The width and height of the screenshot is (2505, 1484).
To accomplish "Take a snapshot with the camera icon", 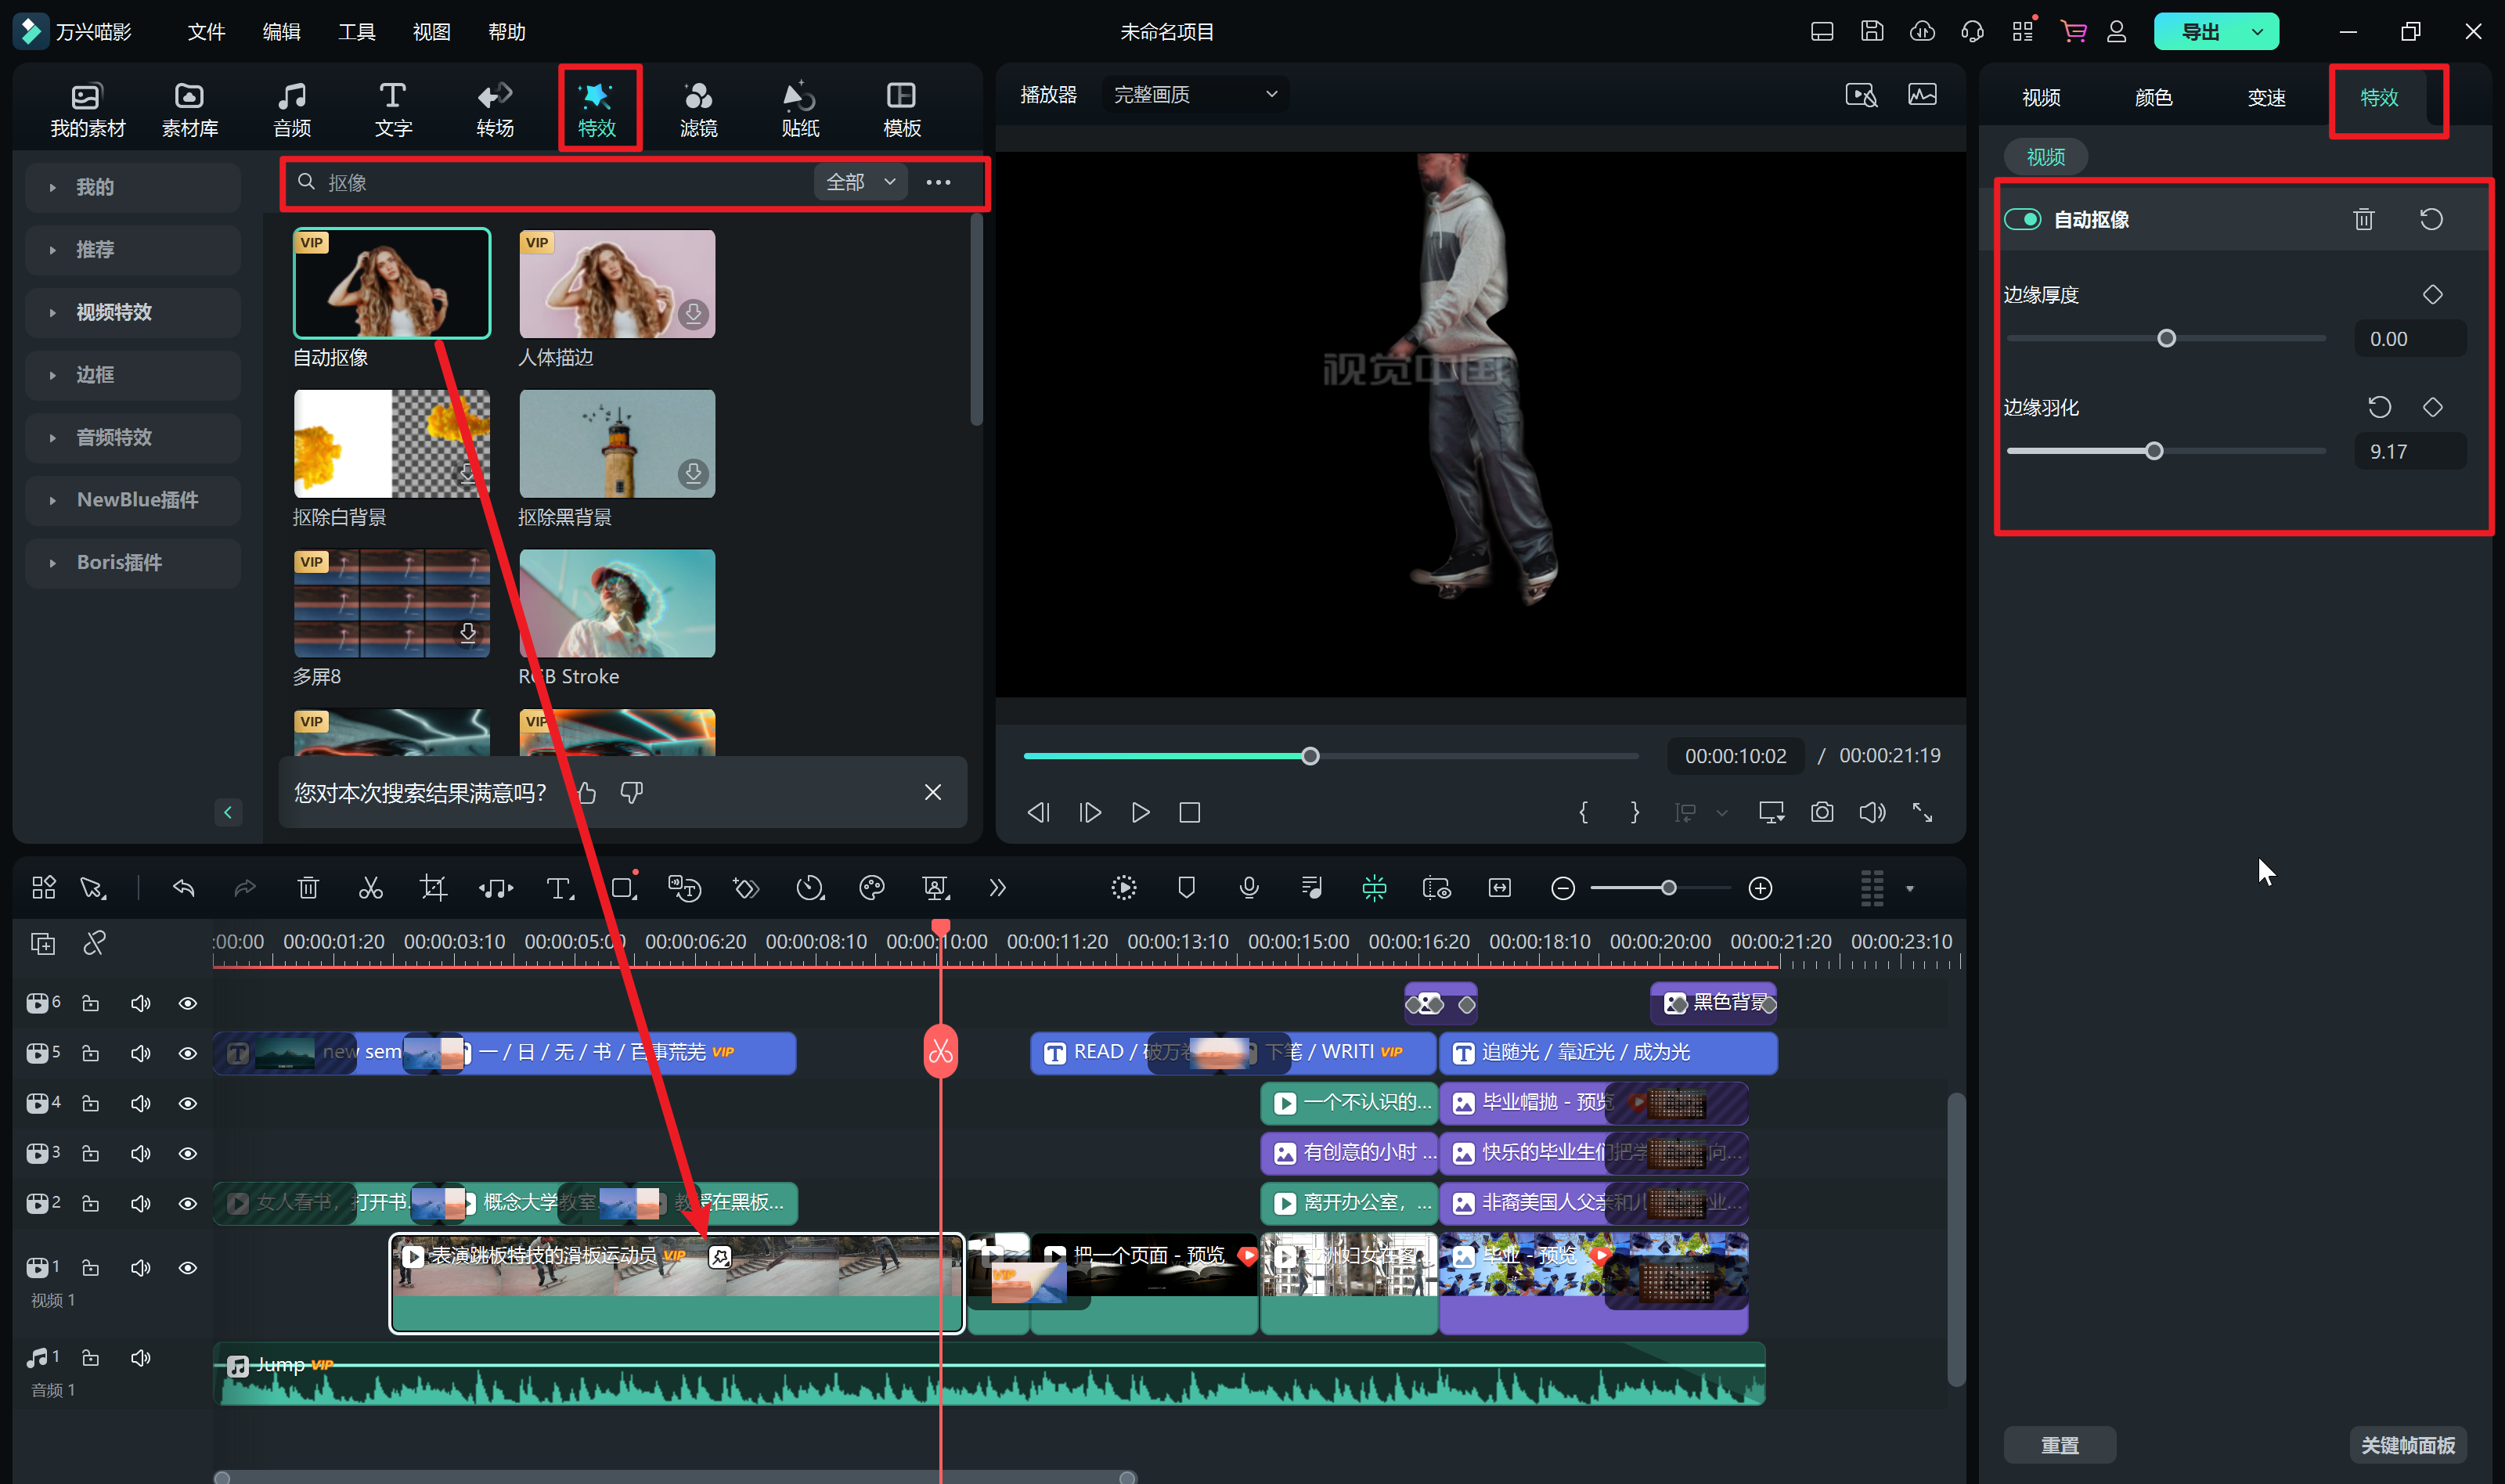I will (1822, 812).
